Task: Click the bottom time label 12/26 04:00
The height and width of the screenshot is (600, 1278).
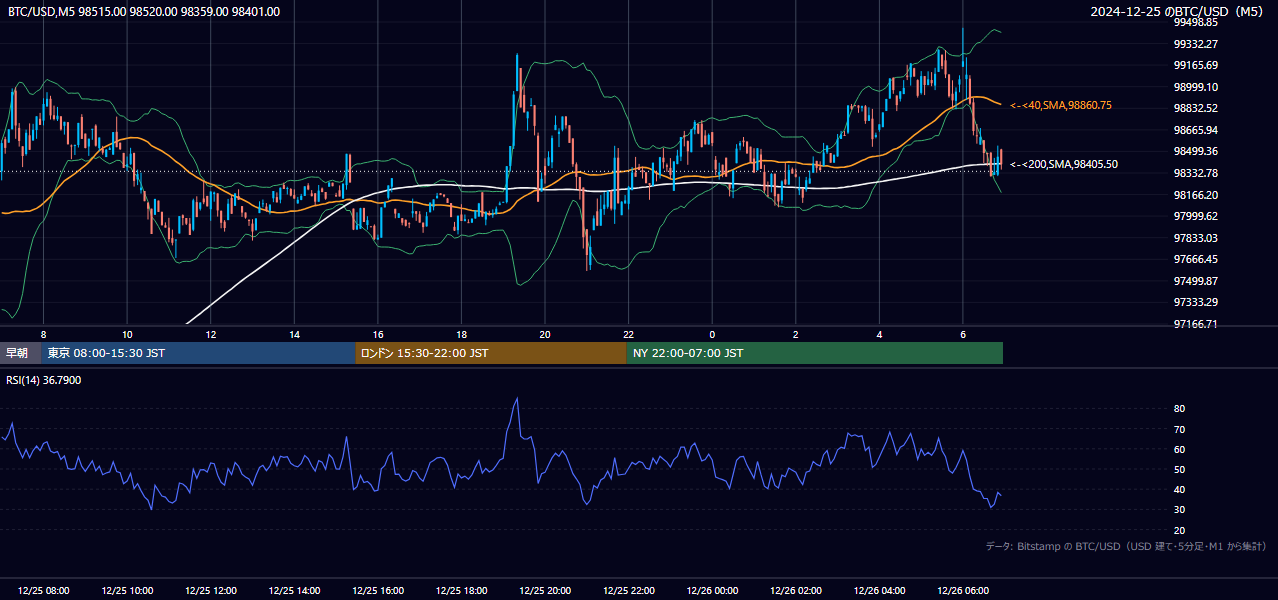Action: [880, 591]
